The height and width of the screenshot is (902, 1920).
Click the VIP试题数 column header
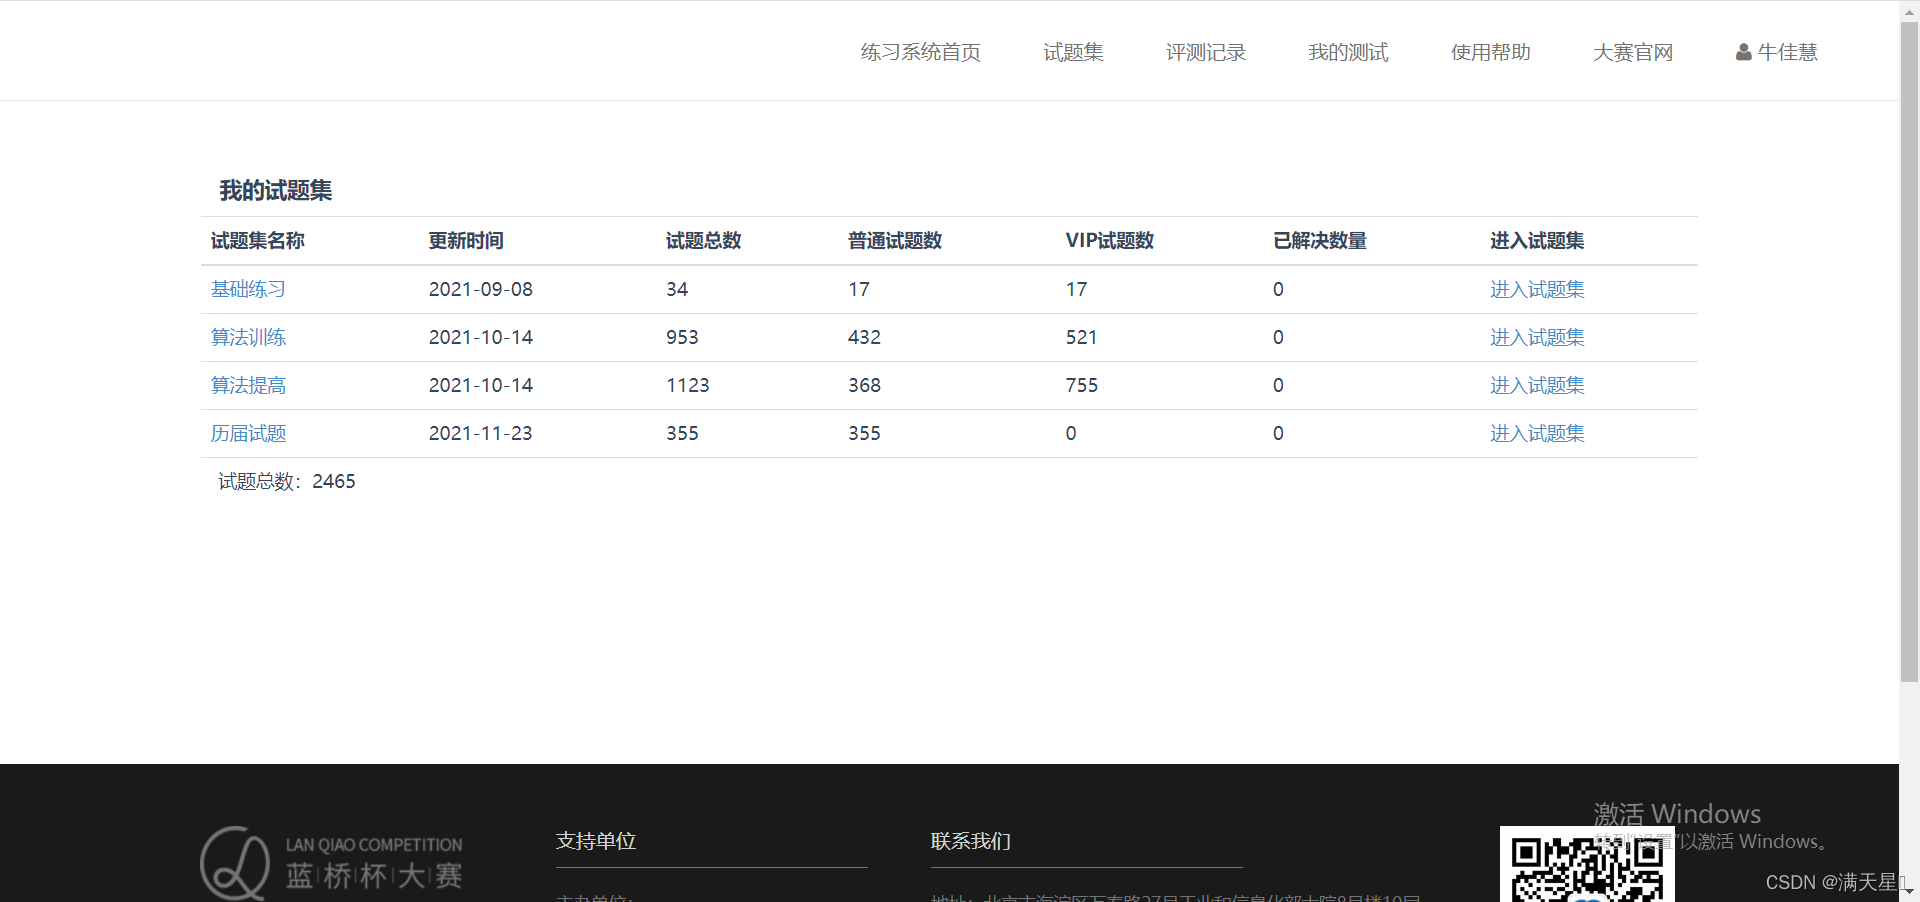coord(1109,241)
